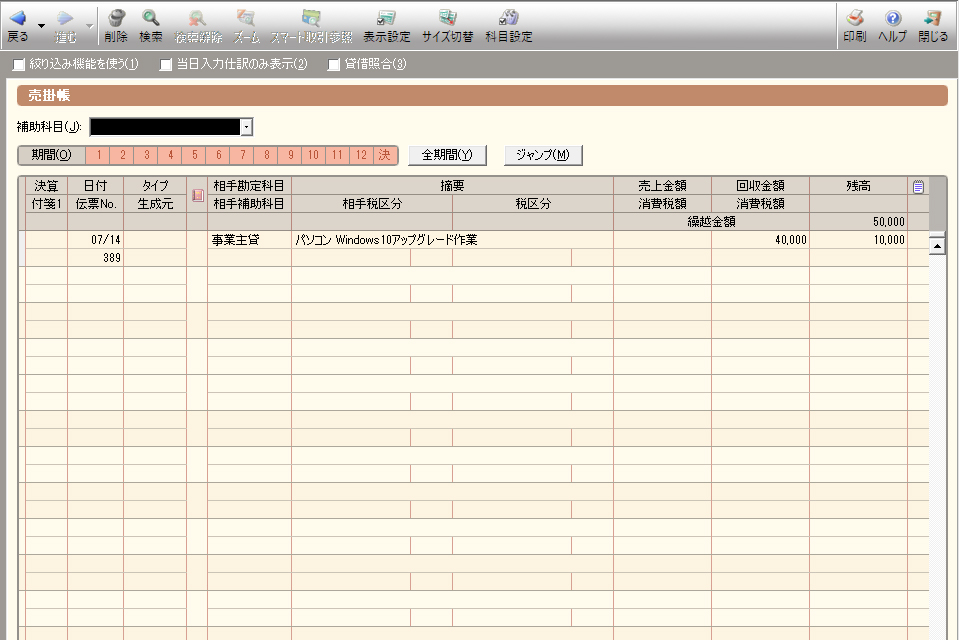Toggle 当日入力仕訳のみ表示(2) checkbox
Screen dimensions: 960x640
[165, 64]
